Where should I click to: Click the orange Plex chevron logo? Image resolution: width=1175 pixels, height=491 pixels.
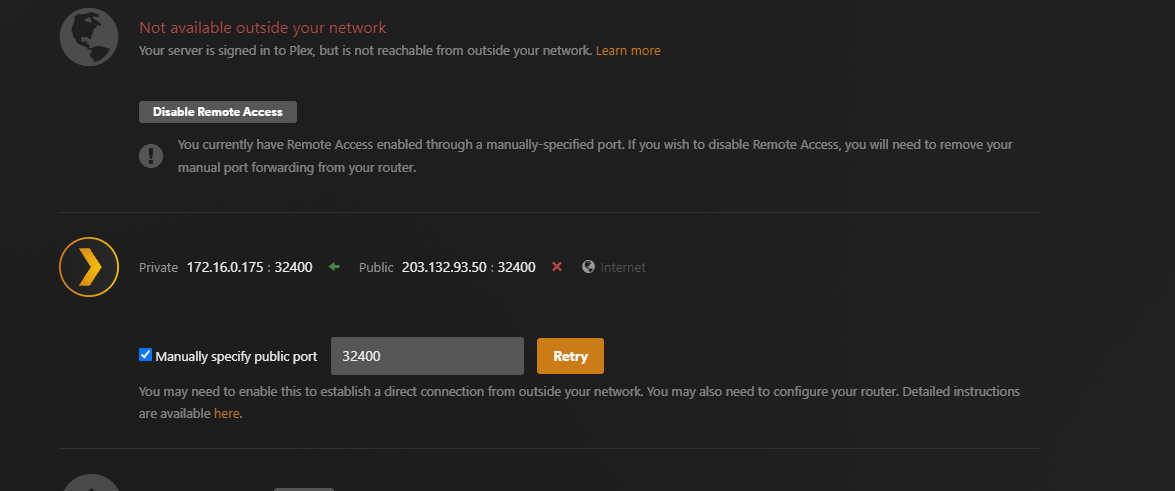coord(89,267)
